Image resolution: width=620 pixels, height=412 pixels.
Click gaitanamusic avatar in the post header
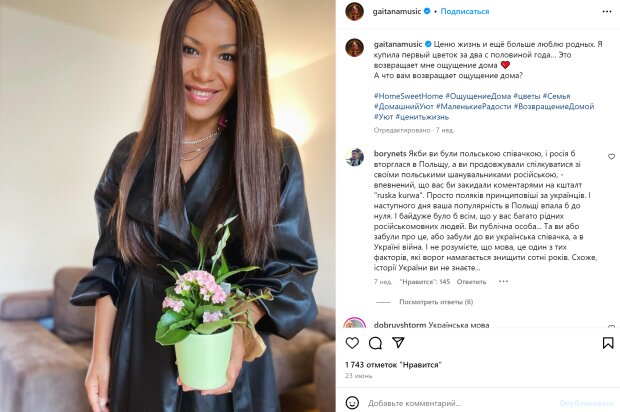pos(354,11)
